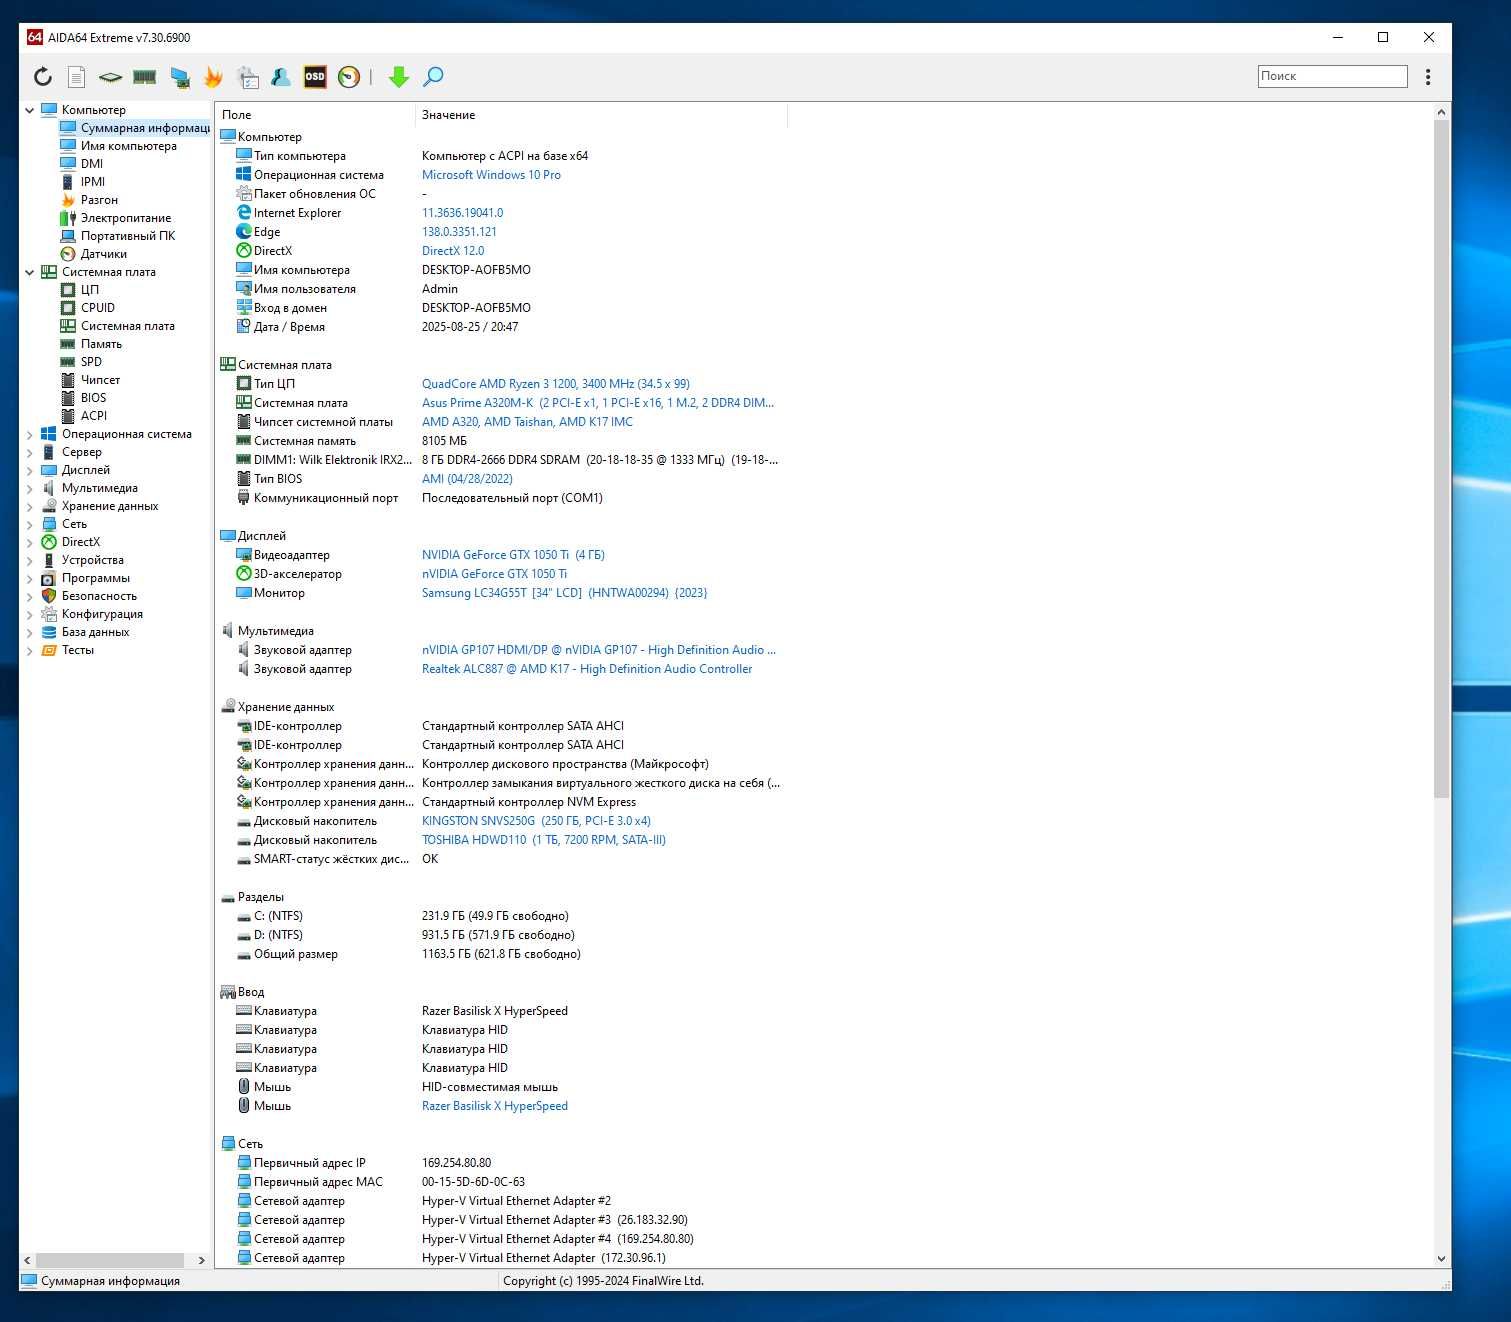The height and width of the screenshot is (1322, 1511).
Task: Click the Поле column header
Action: (315, 115)
